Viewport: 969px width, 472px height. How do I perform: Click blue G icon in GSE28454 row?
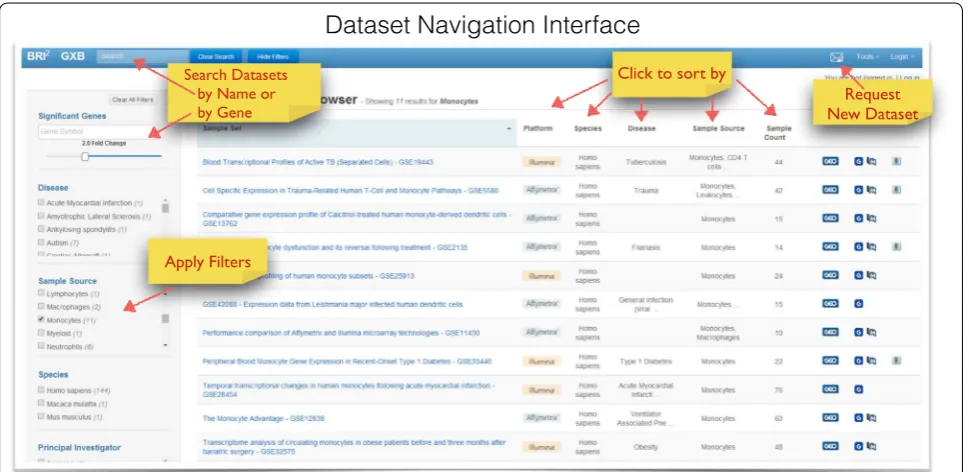pyautogui.click(x=858, y=389)
